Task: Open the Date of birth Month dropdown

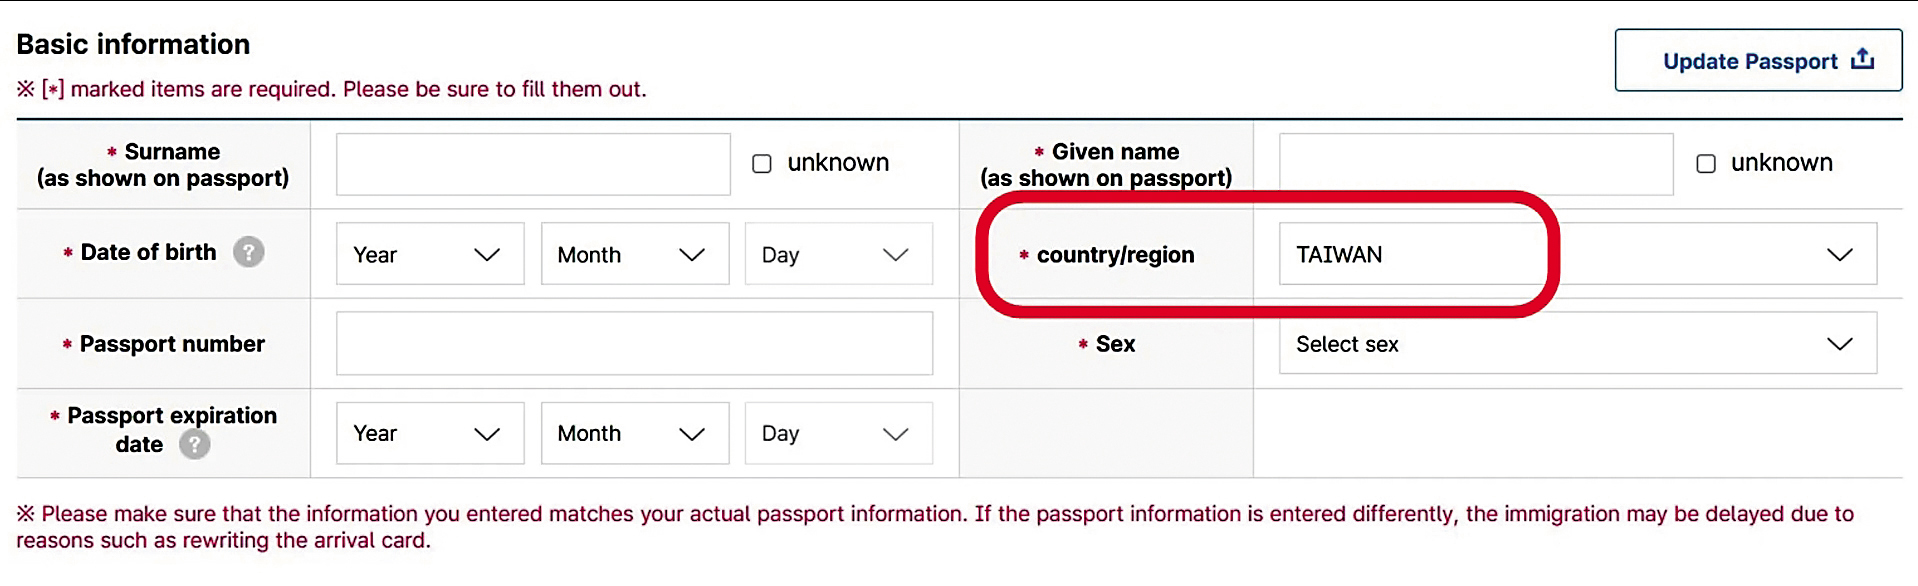Action: coord(634,254)
